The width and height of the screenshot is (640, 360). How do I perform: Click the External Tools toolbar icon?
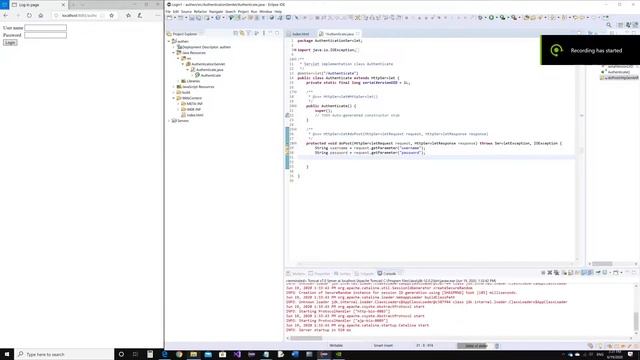click(x=514, y=18)
